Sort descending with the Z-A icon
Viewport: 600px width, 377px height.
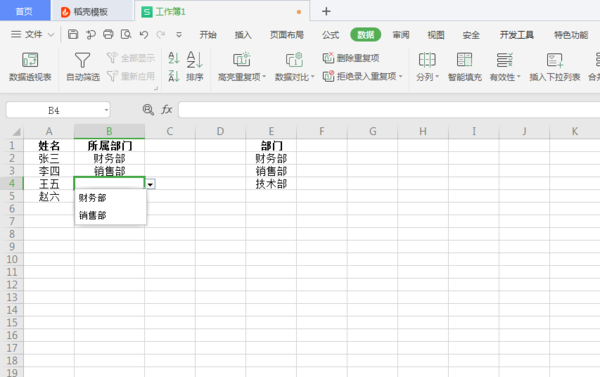click(174, 76)
